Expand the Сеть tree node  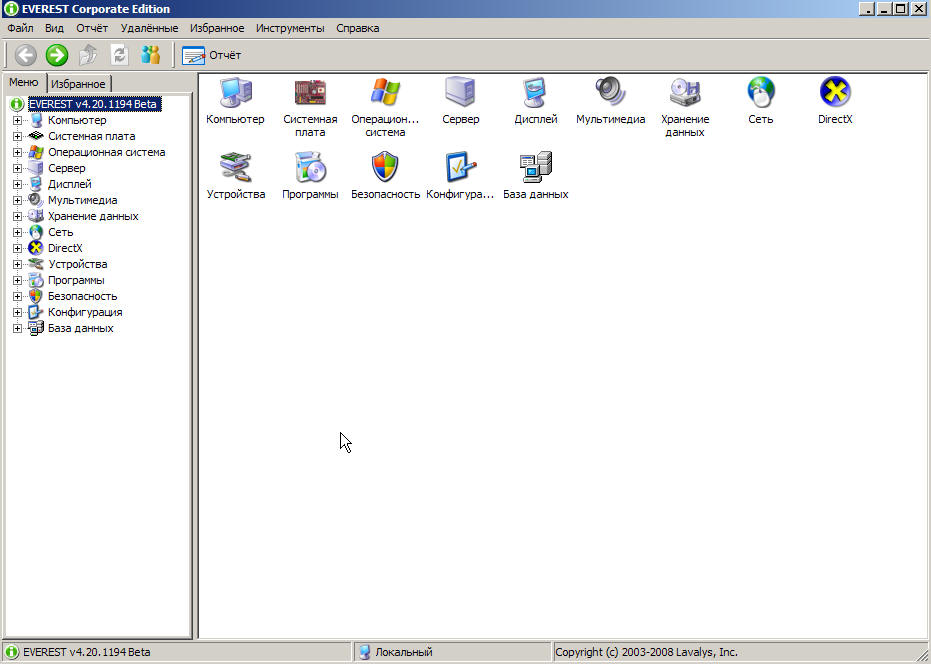pos(17,232)
